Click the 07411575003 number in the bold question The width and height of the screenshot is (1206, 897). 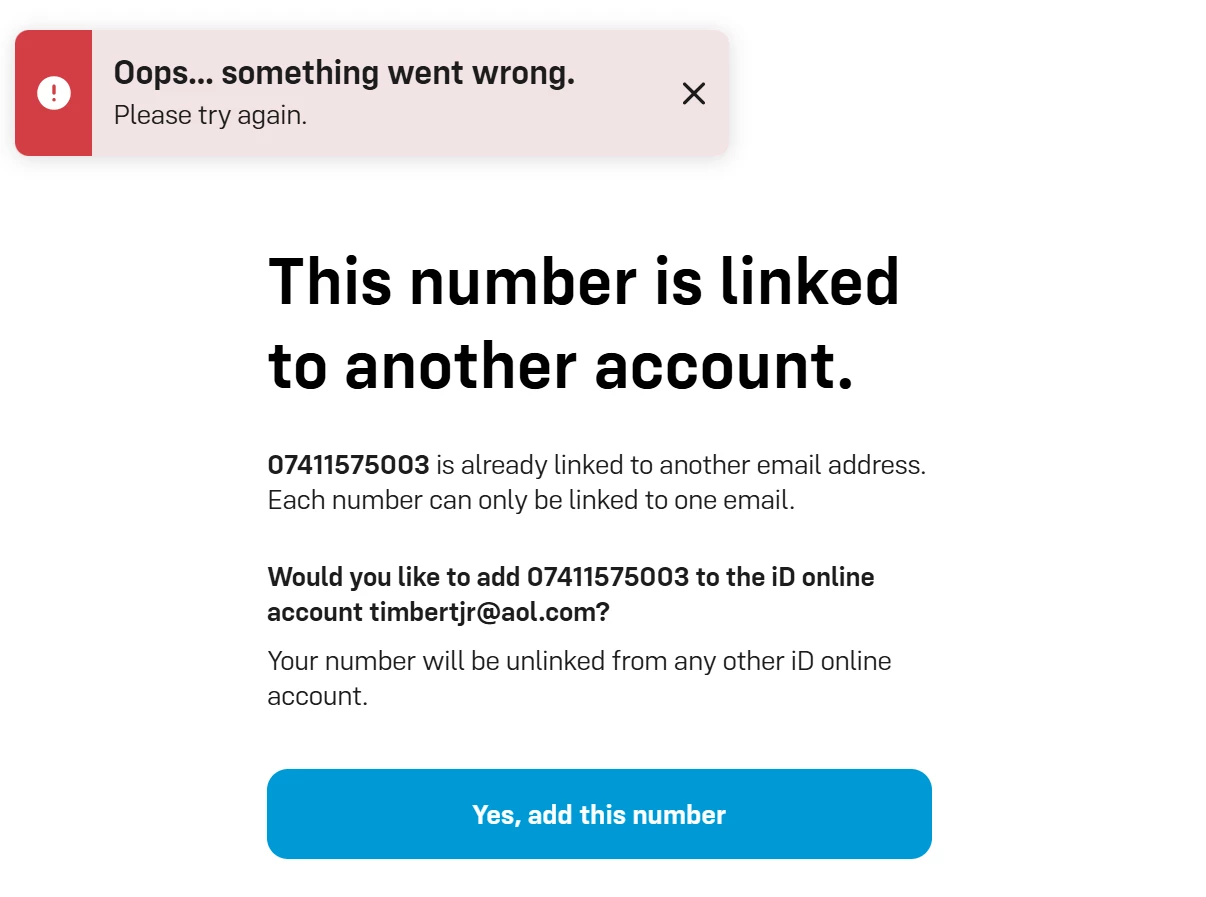(x=608, y=577)
